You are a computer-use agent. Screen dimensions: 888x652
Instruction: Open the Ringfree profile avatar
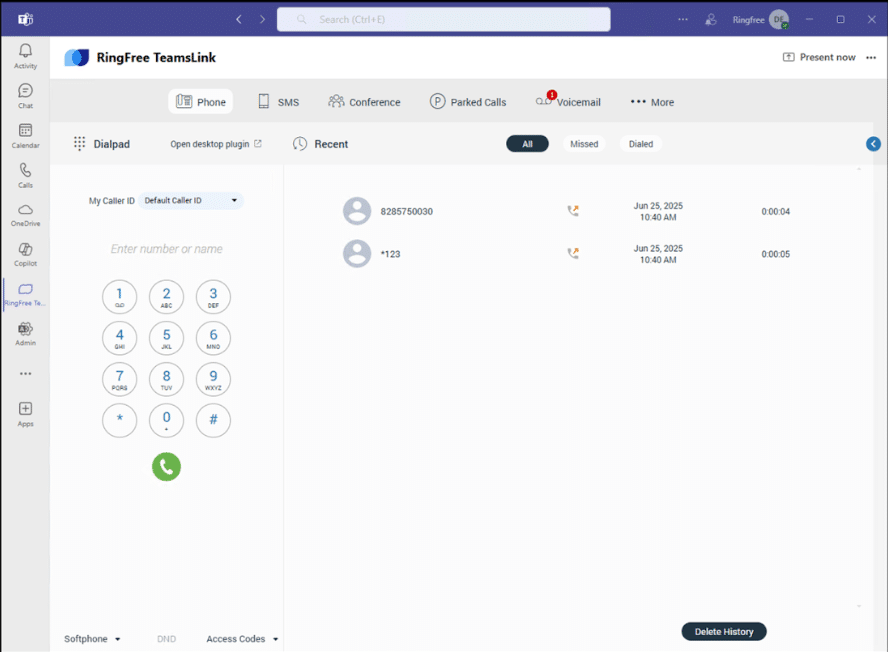pyautogui.click(x=779, y=20)
